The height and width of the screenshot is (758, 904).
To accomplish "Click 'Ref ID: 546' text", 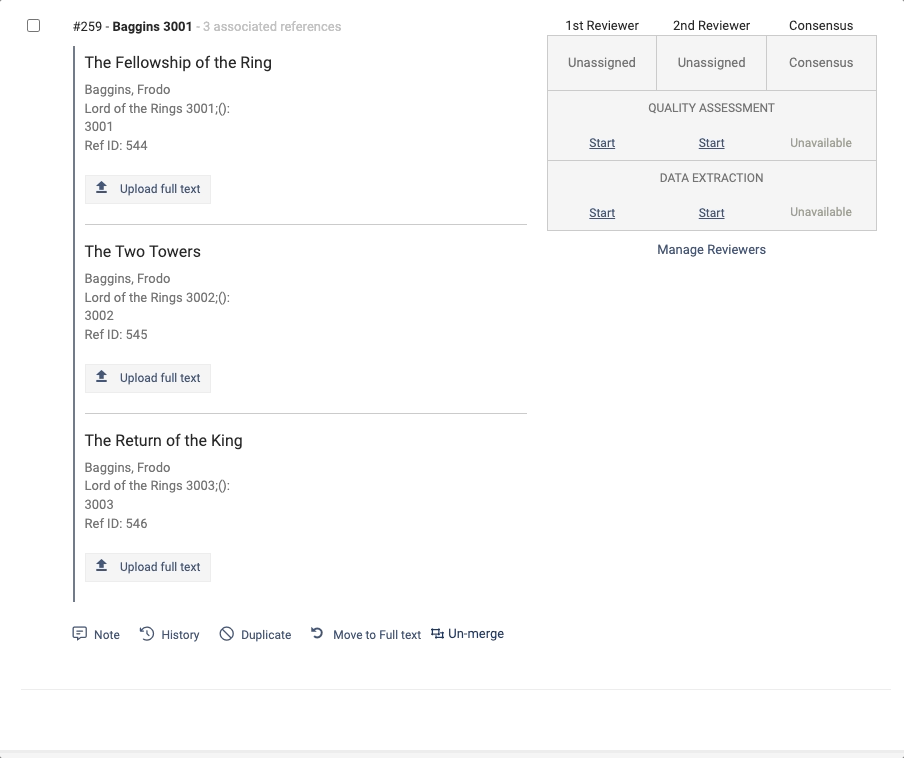I will (x=116, y=523).
